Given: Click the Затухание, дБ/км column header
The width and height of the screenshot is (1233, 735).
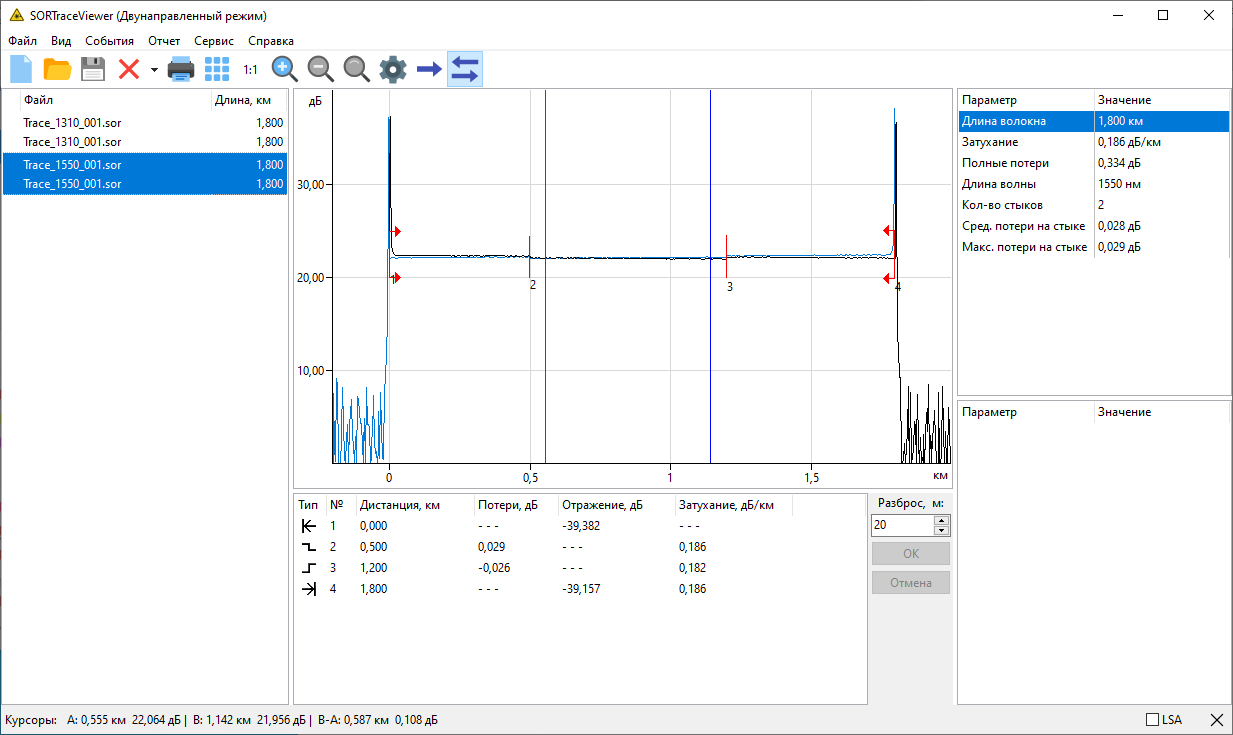Looking at the screenshot, I should tap(733, 505).
